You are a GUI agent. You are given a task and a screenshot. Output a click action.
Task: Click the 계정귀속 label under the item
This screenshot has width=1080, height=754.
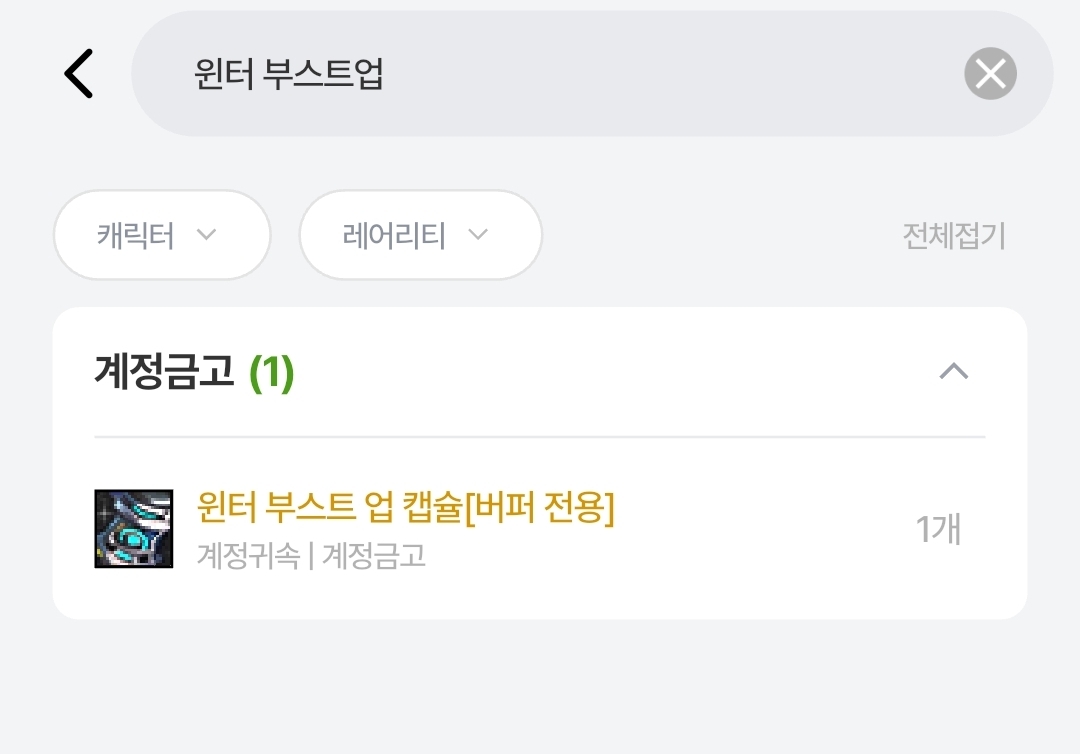(248, 556)
